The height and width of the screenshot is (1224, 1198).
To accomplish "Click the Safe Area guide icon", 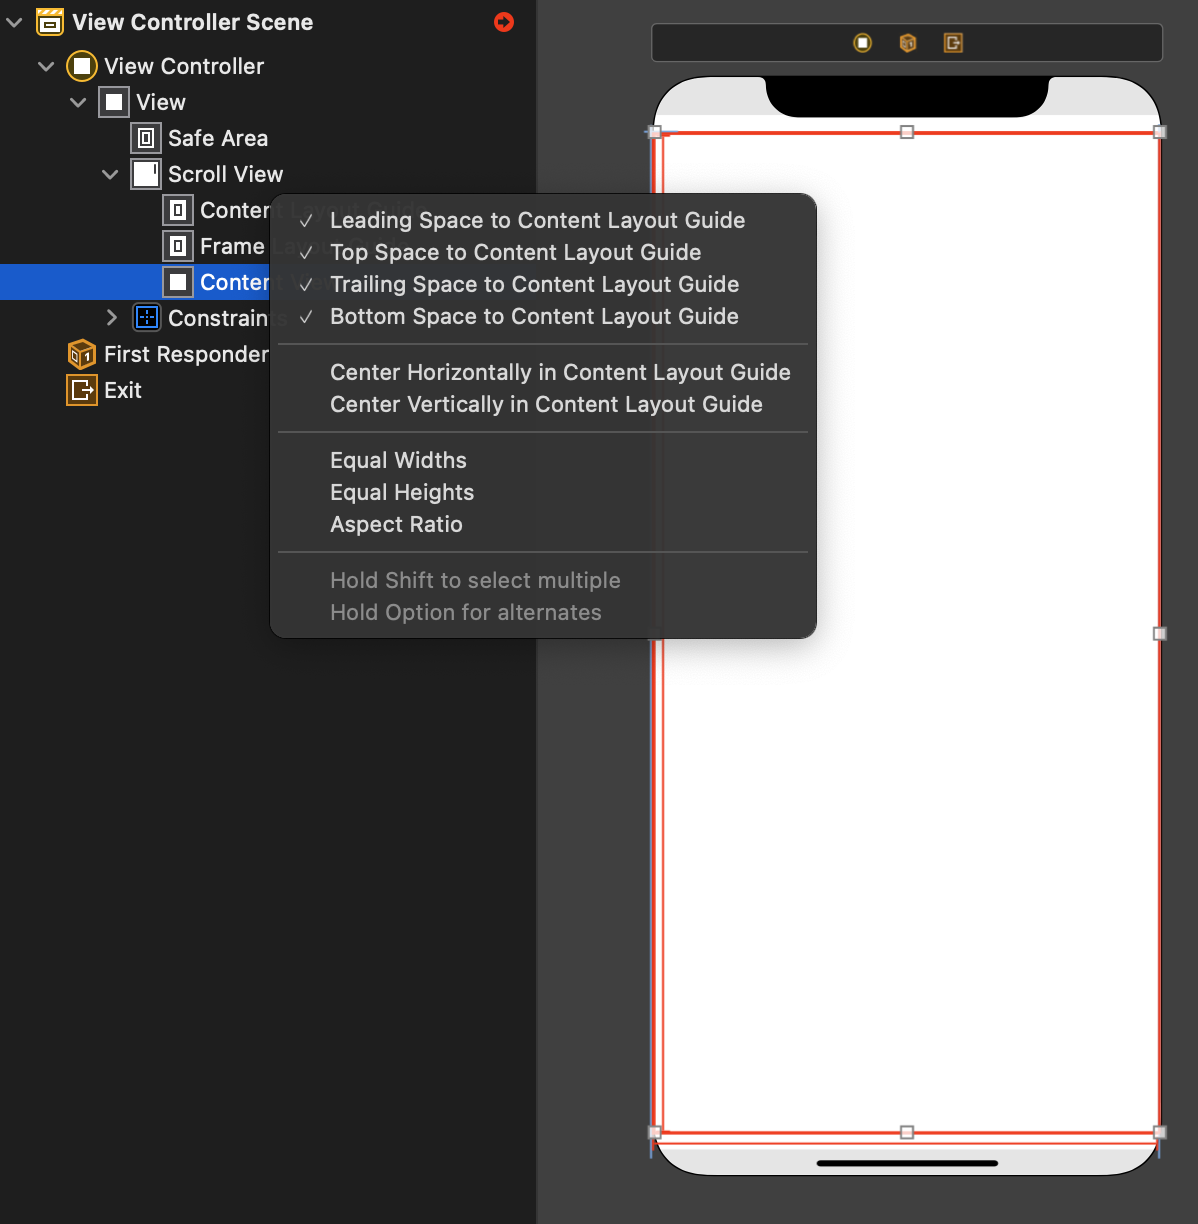I will pyautogui.click(x=146, y=138).
